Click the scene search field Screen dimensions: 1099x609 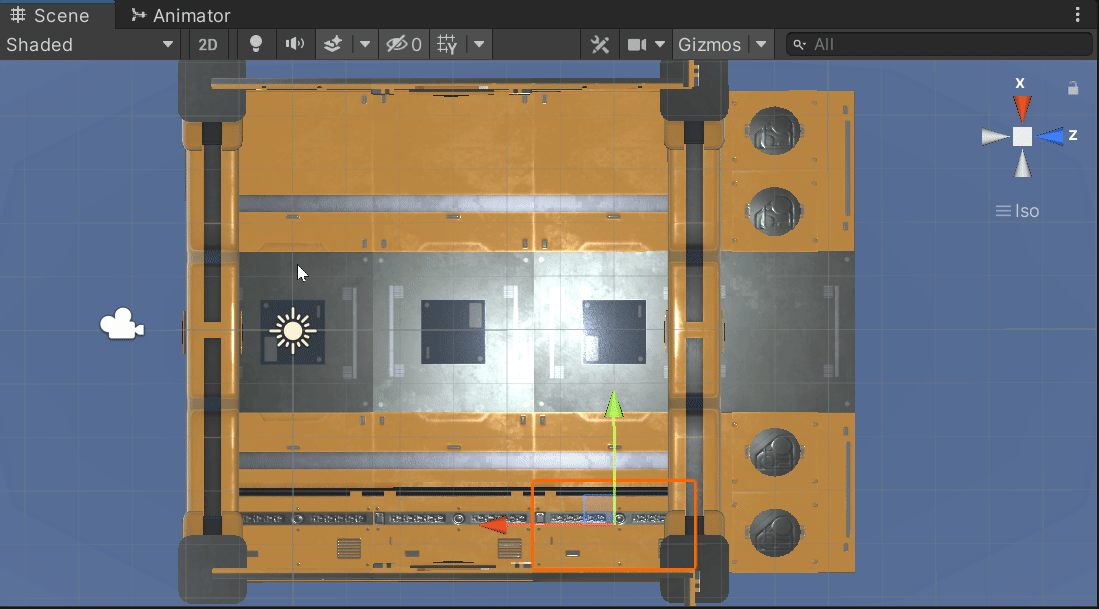(939, 45)
